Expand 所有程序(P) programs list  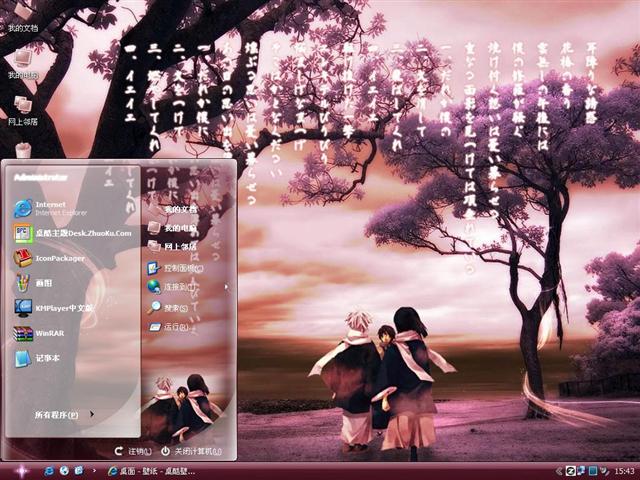click(64, 415)
